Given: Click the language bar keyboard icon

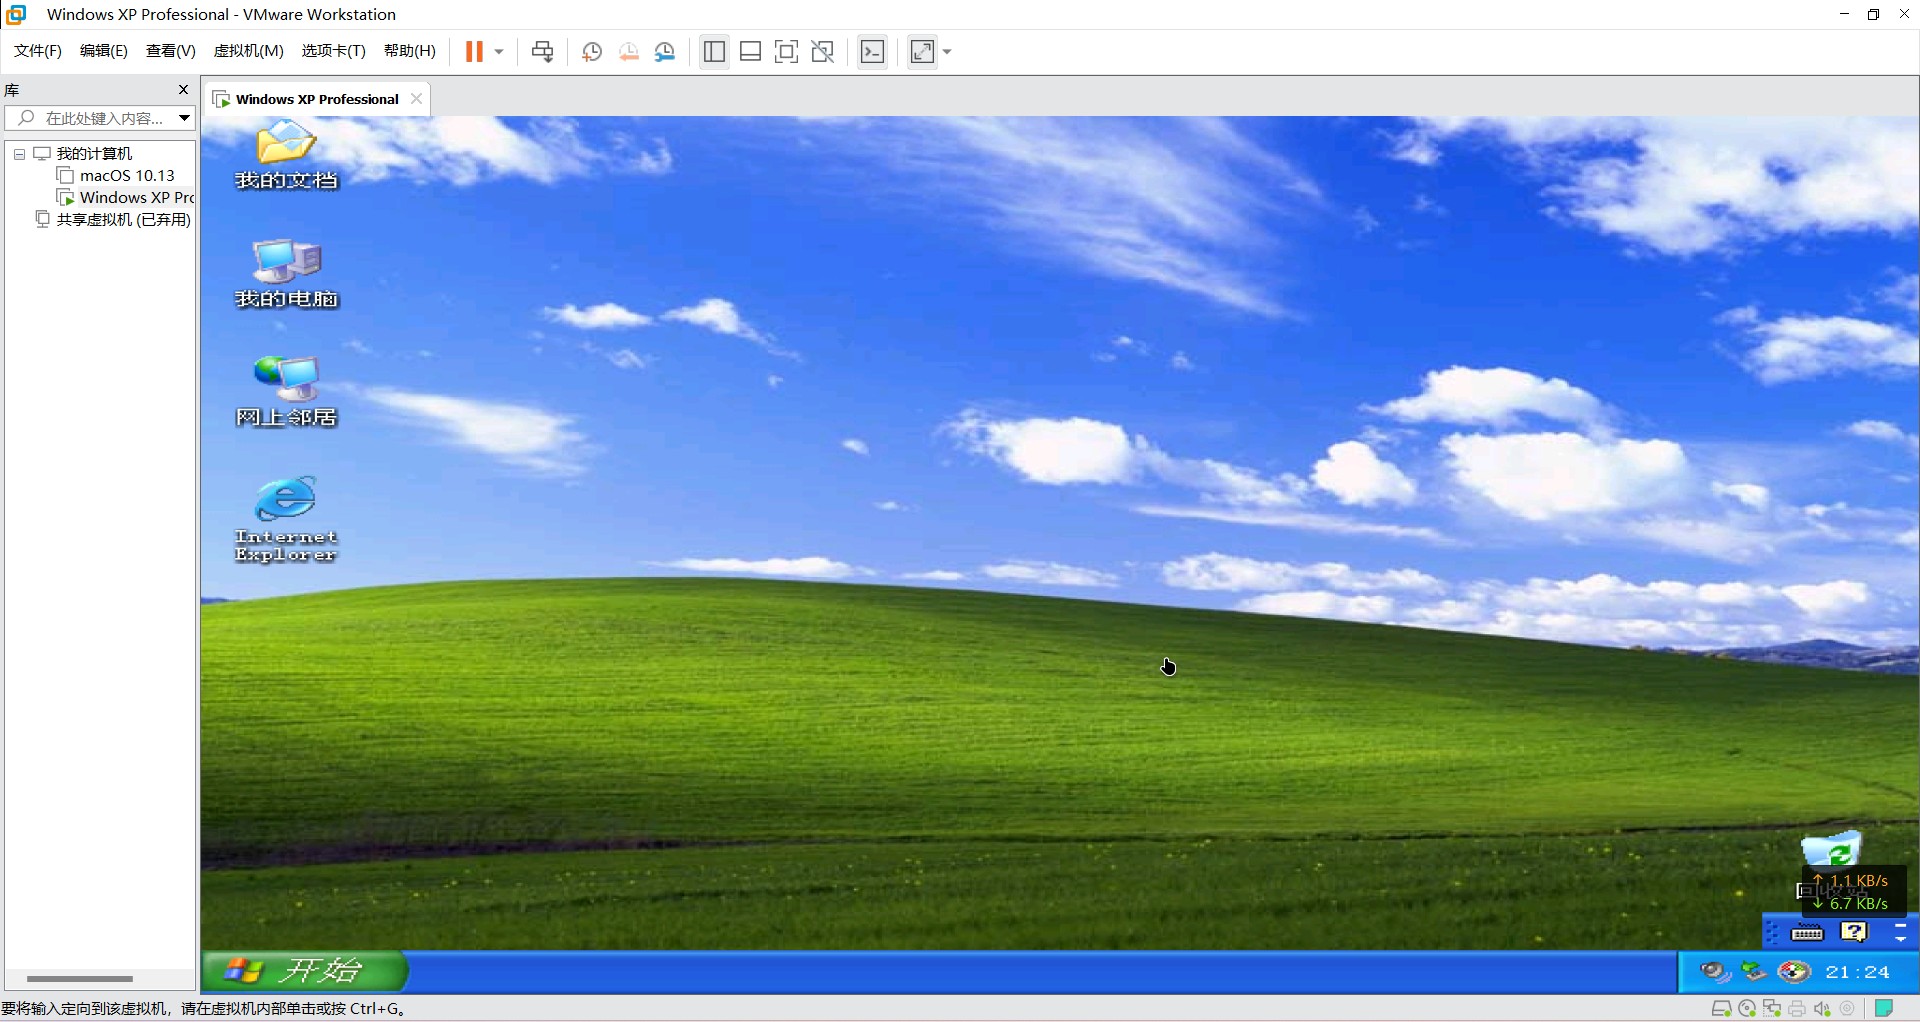Looking at the screenshot, I should (1807, 933).
